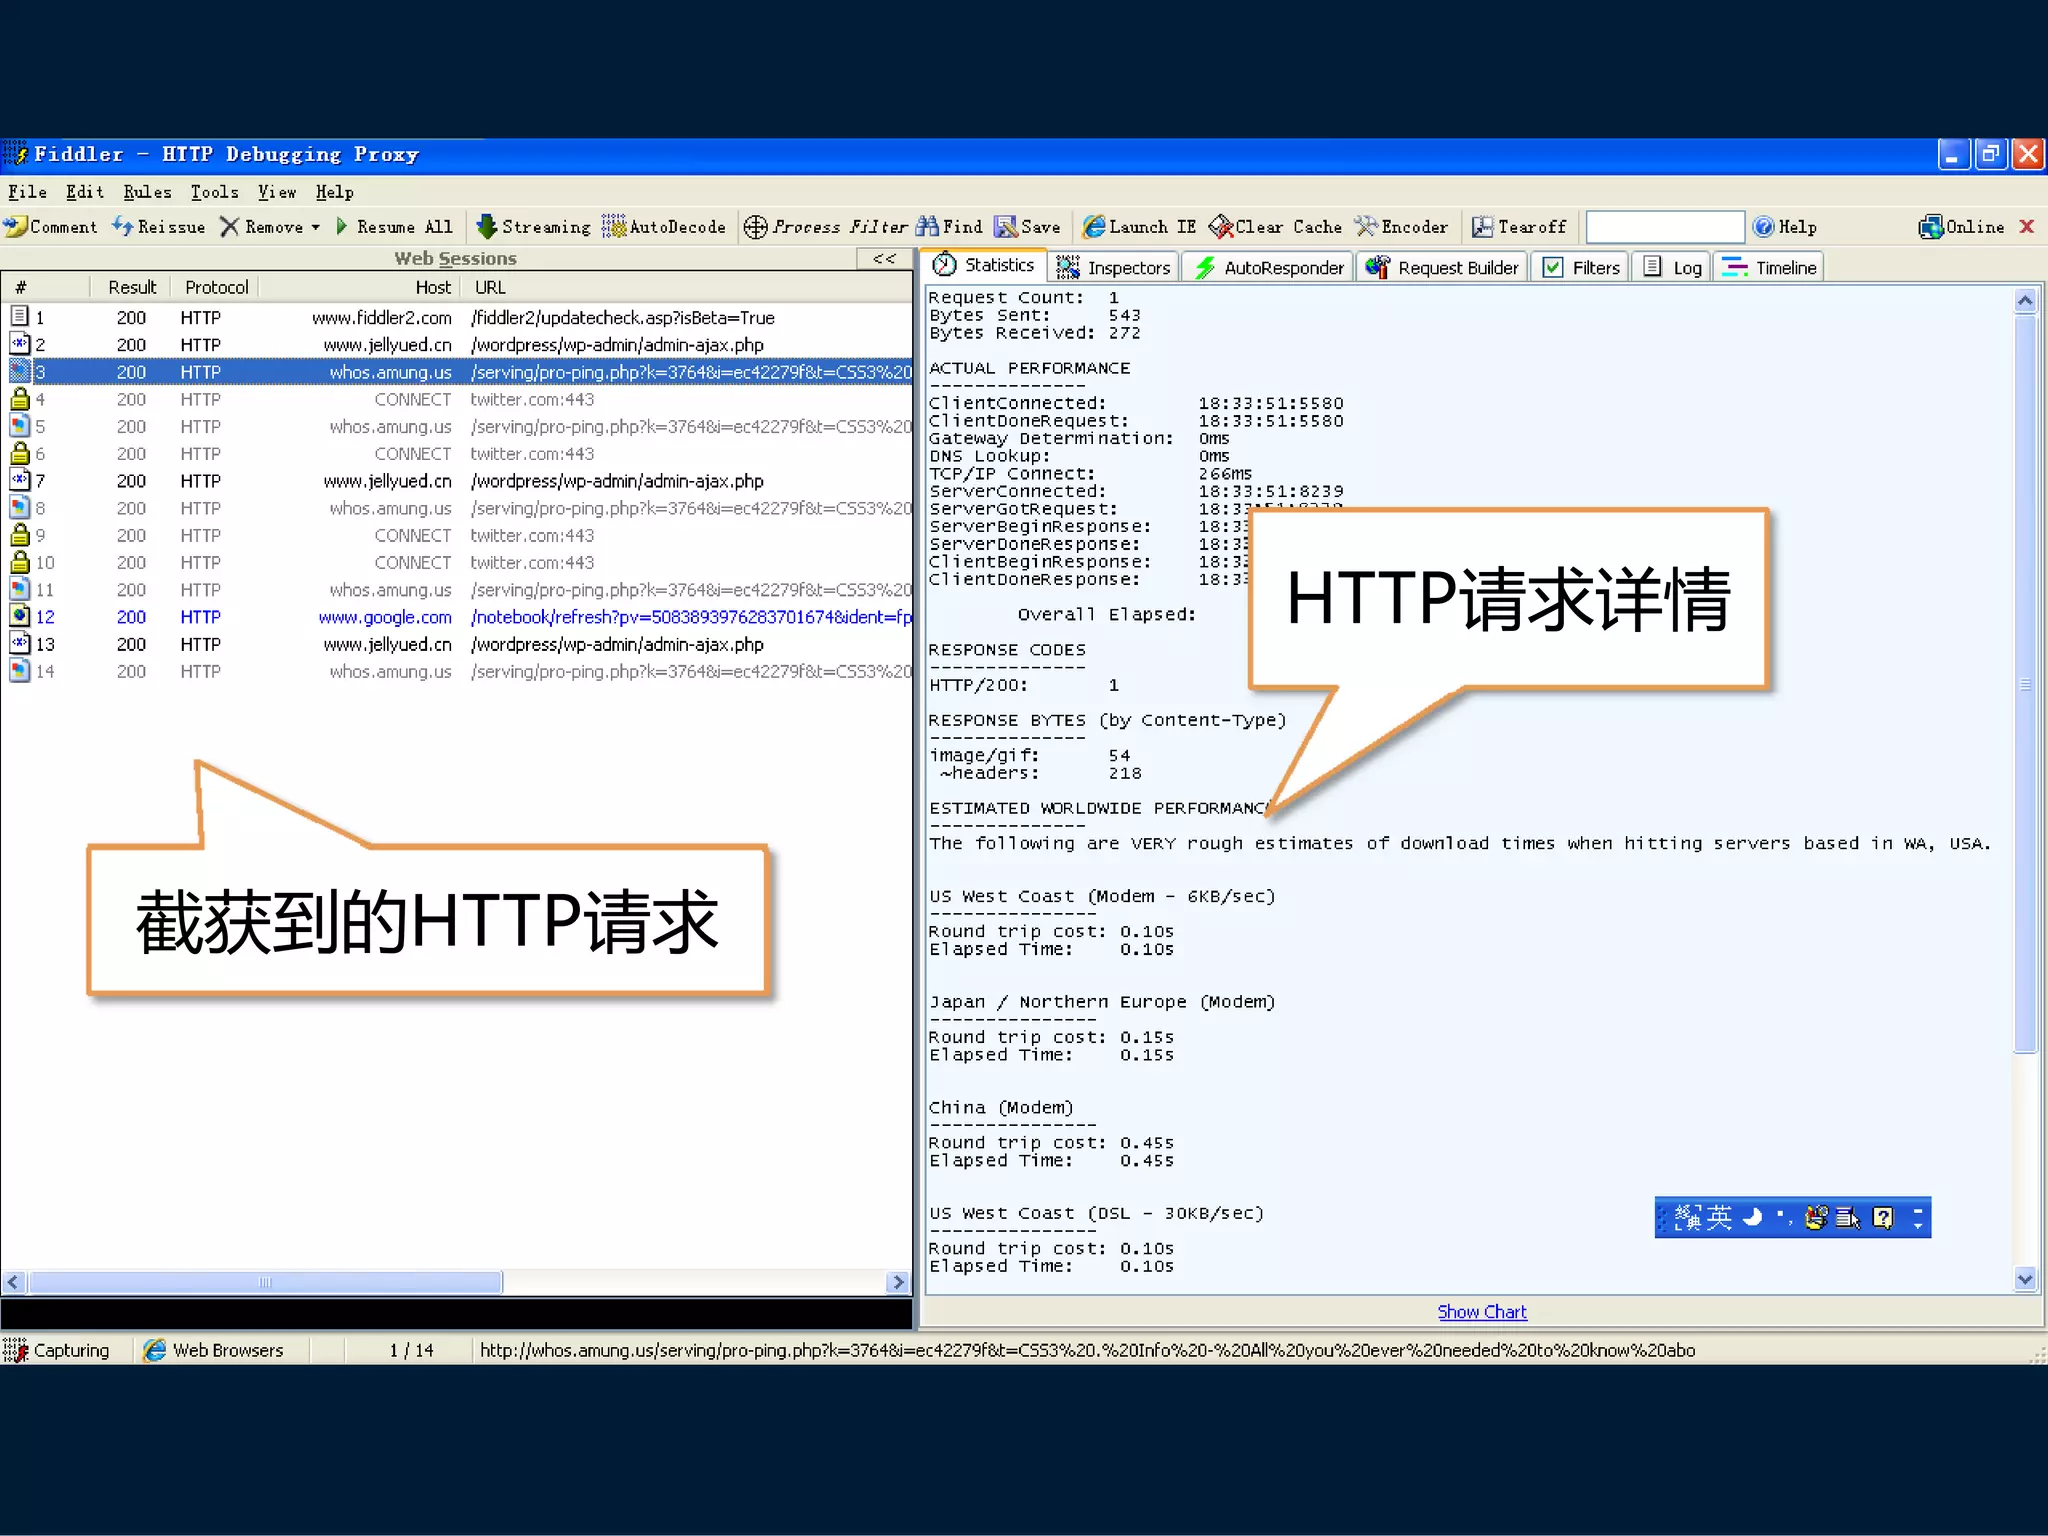Image resolution: width=2048 pixels, height=1536 pixels.
Task: Click the Remove X icon
Action: 229,227
